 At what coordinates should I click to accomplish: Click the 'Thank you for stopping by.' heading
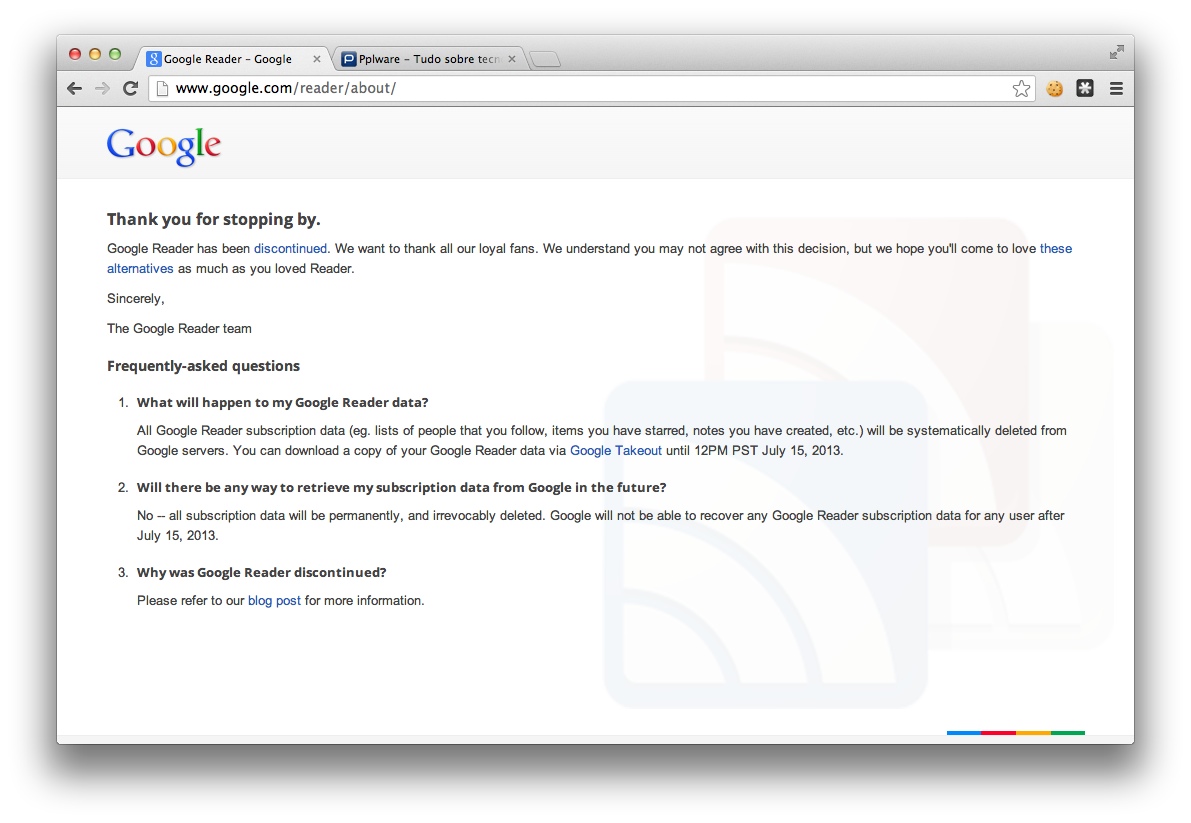tap(213, 219)
